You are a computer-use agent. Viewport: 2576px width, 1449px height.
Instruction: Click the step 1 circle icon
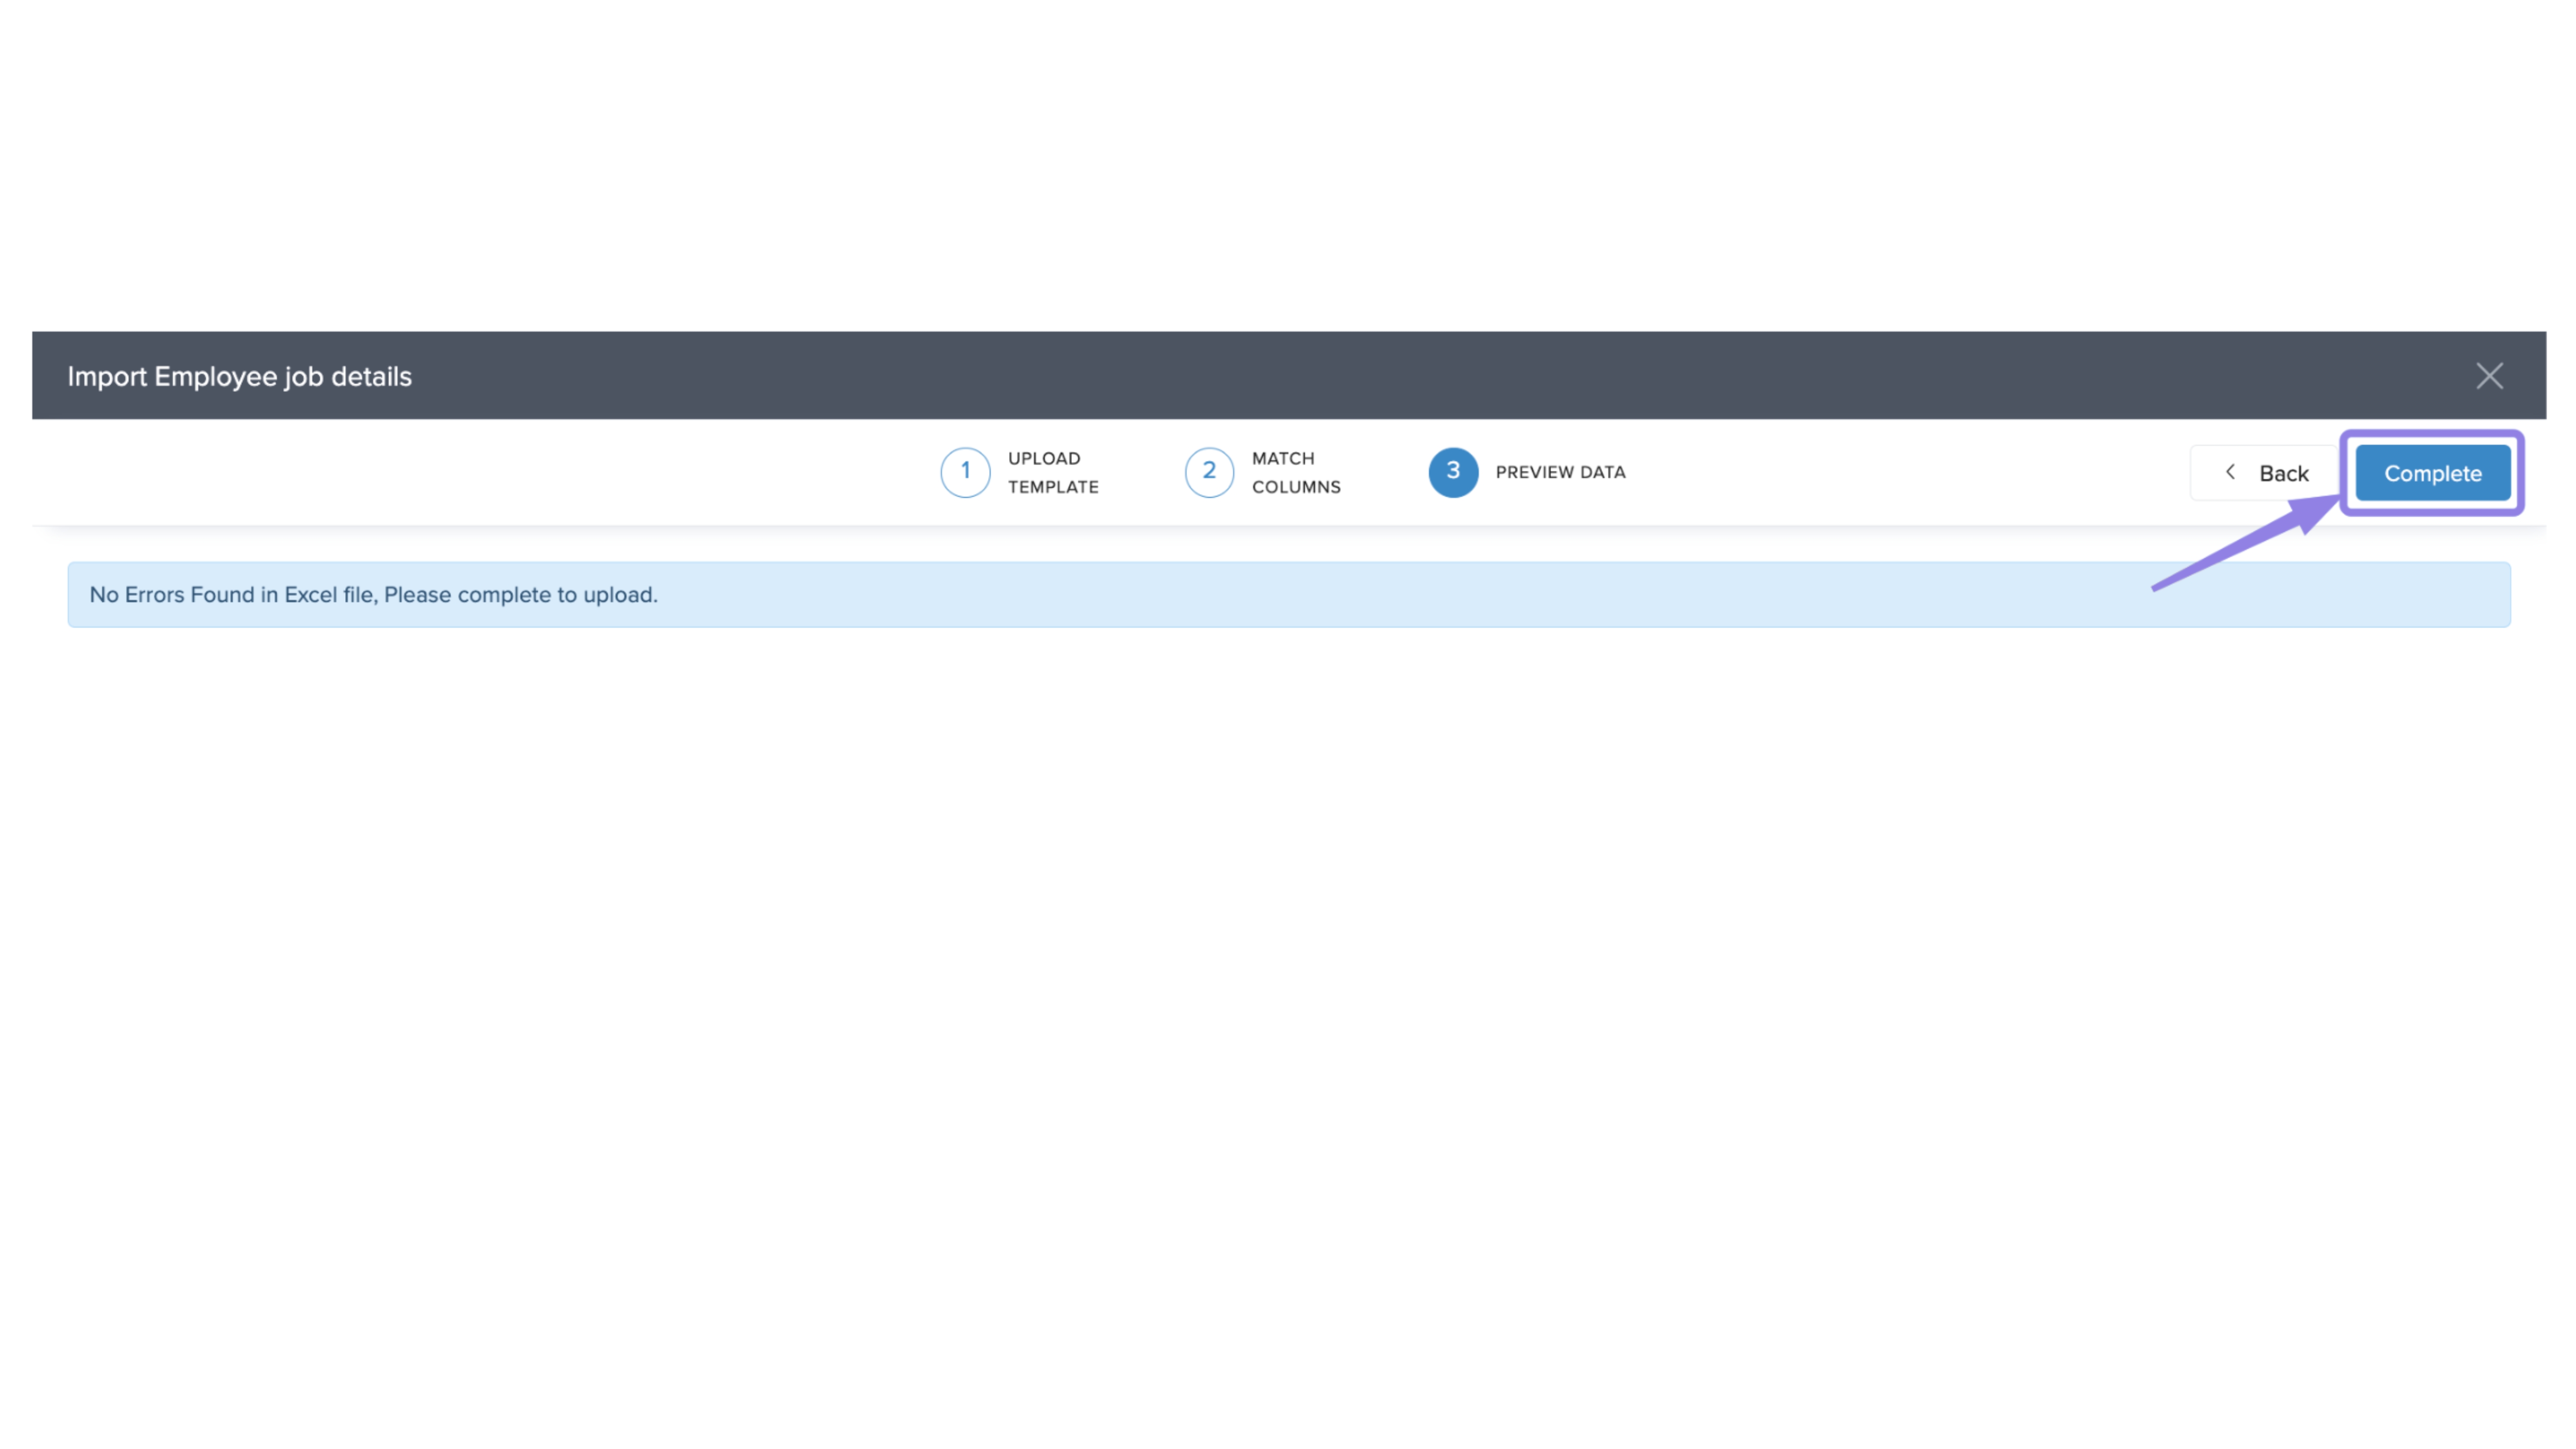[x=965, y=472]
